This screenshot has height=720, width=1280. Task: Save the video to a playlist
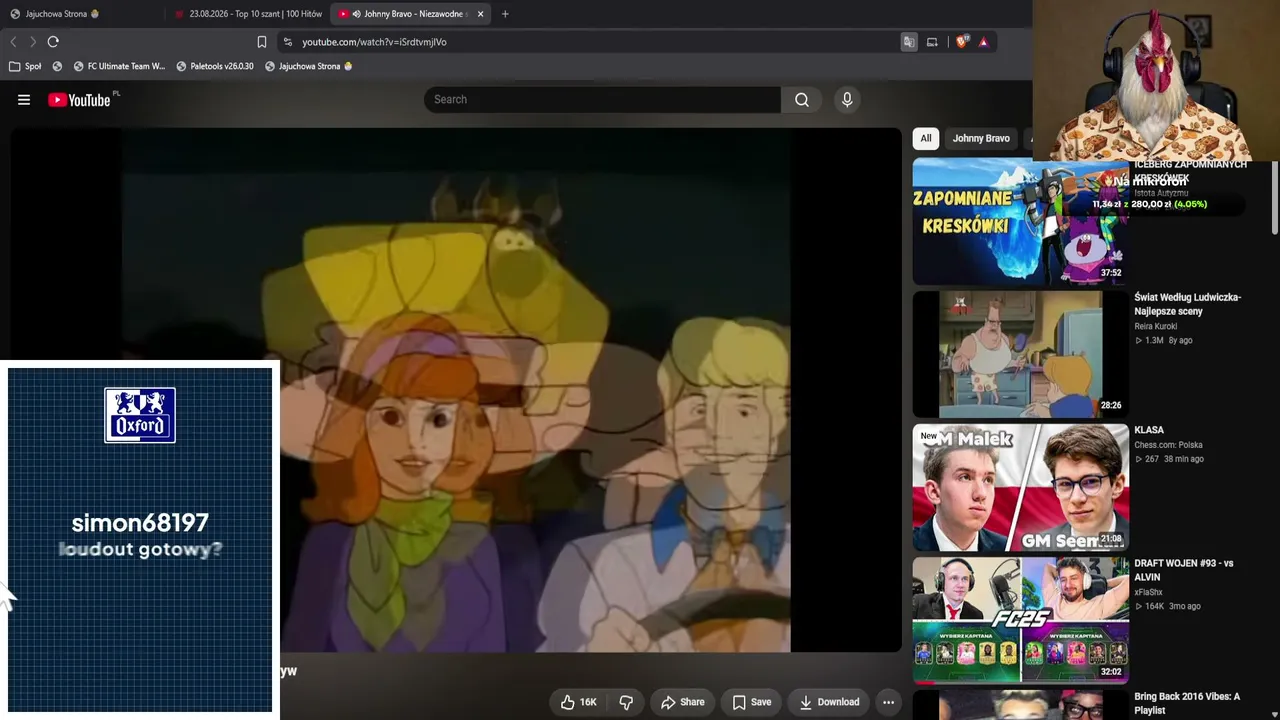[752, 702]
